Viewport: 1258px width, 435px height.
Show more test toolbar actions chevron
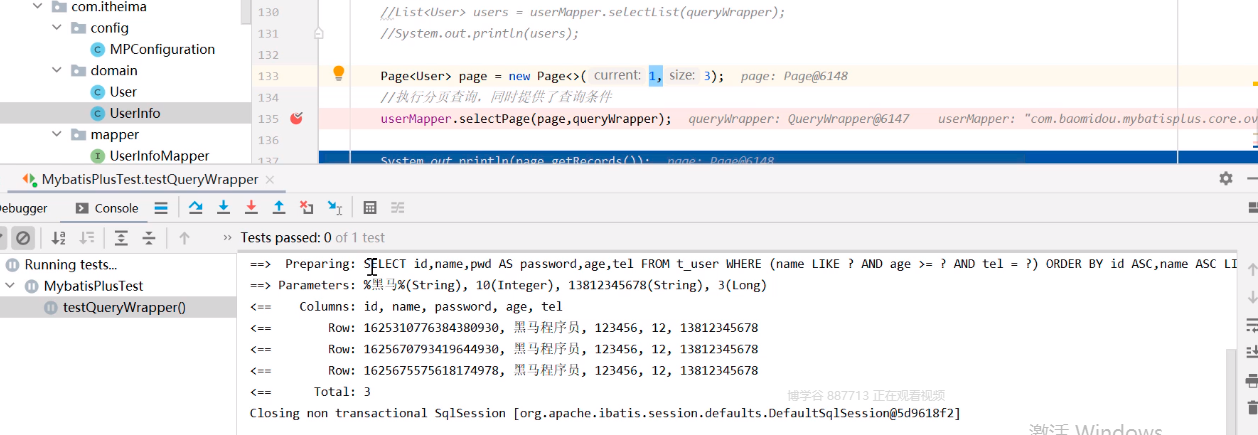[227, 238]
